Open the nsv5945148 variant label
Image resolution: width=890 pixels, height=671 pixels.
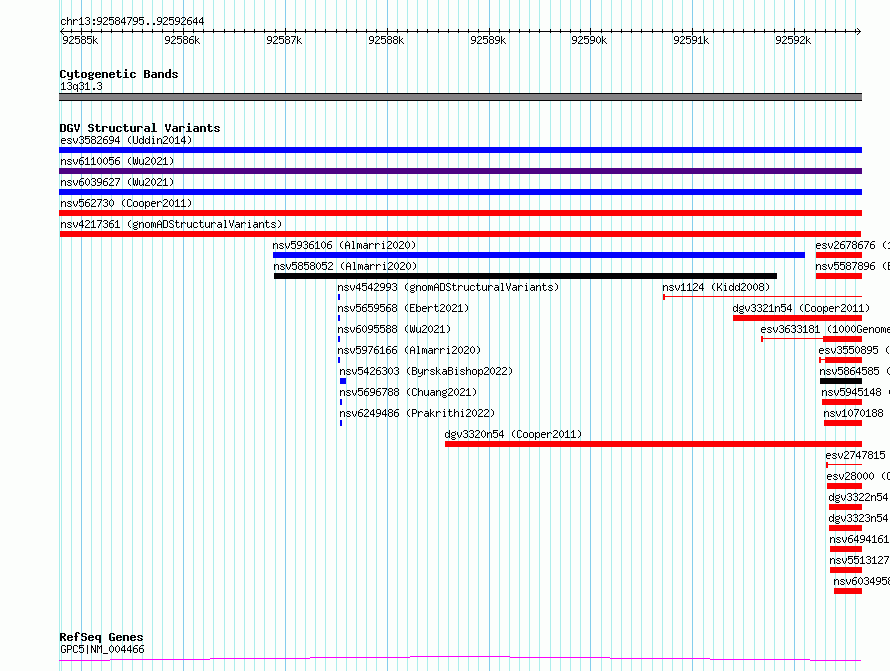point(855,392)
